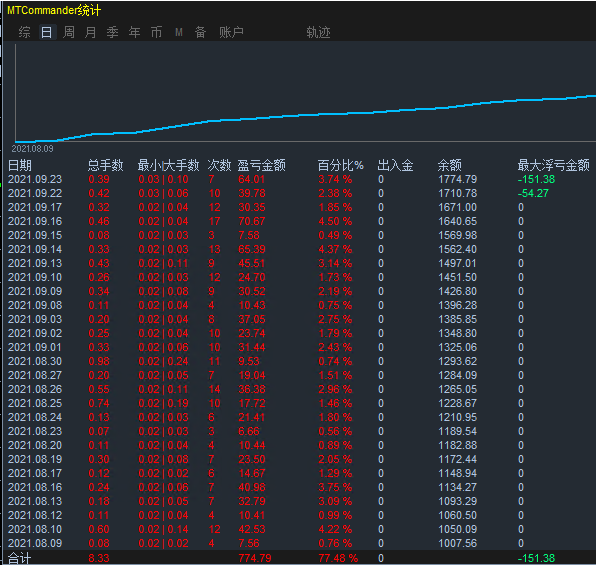596x565 pixels.
Task: Click the 盈亏金额 column header
Action: [x=262, y=165]
